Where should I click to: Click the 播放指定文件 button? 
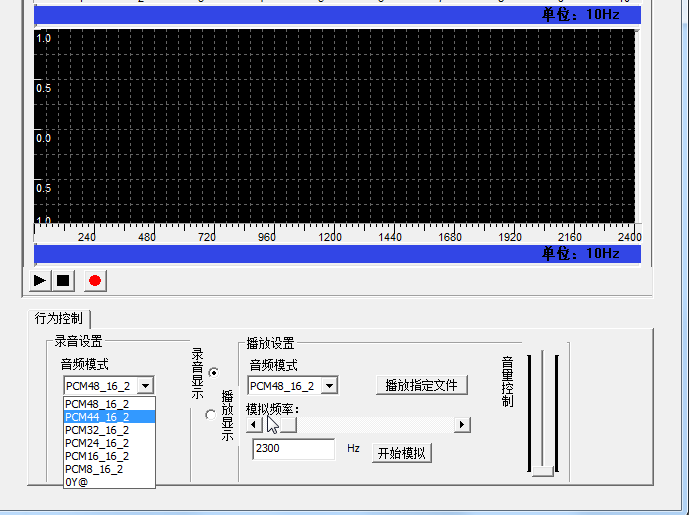(421, 385)
